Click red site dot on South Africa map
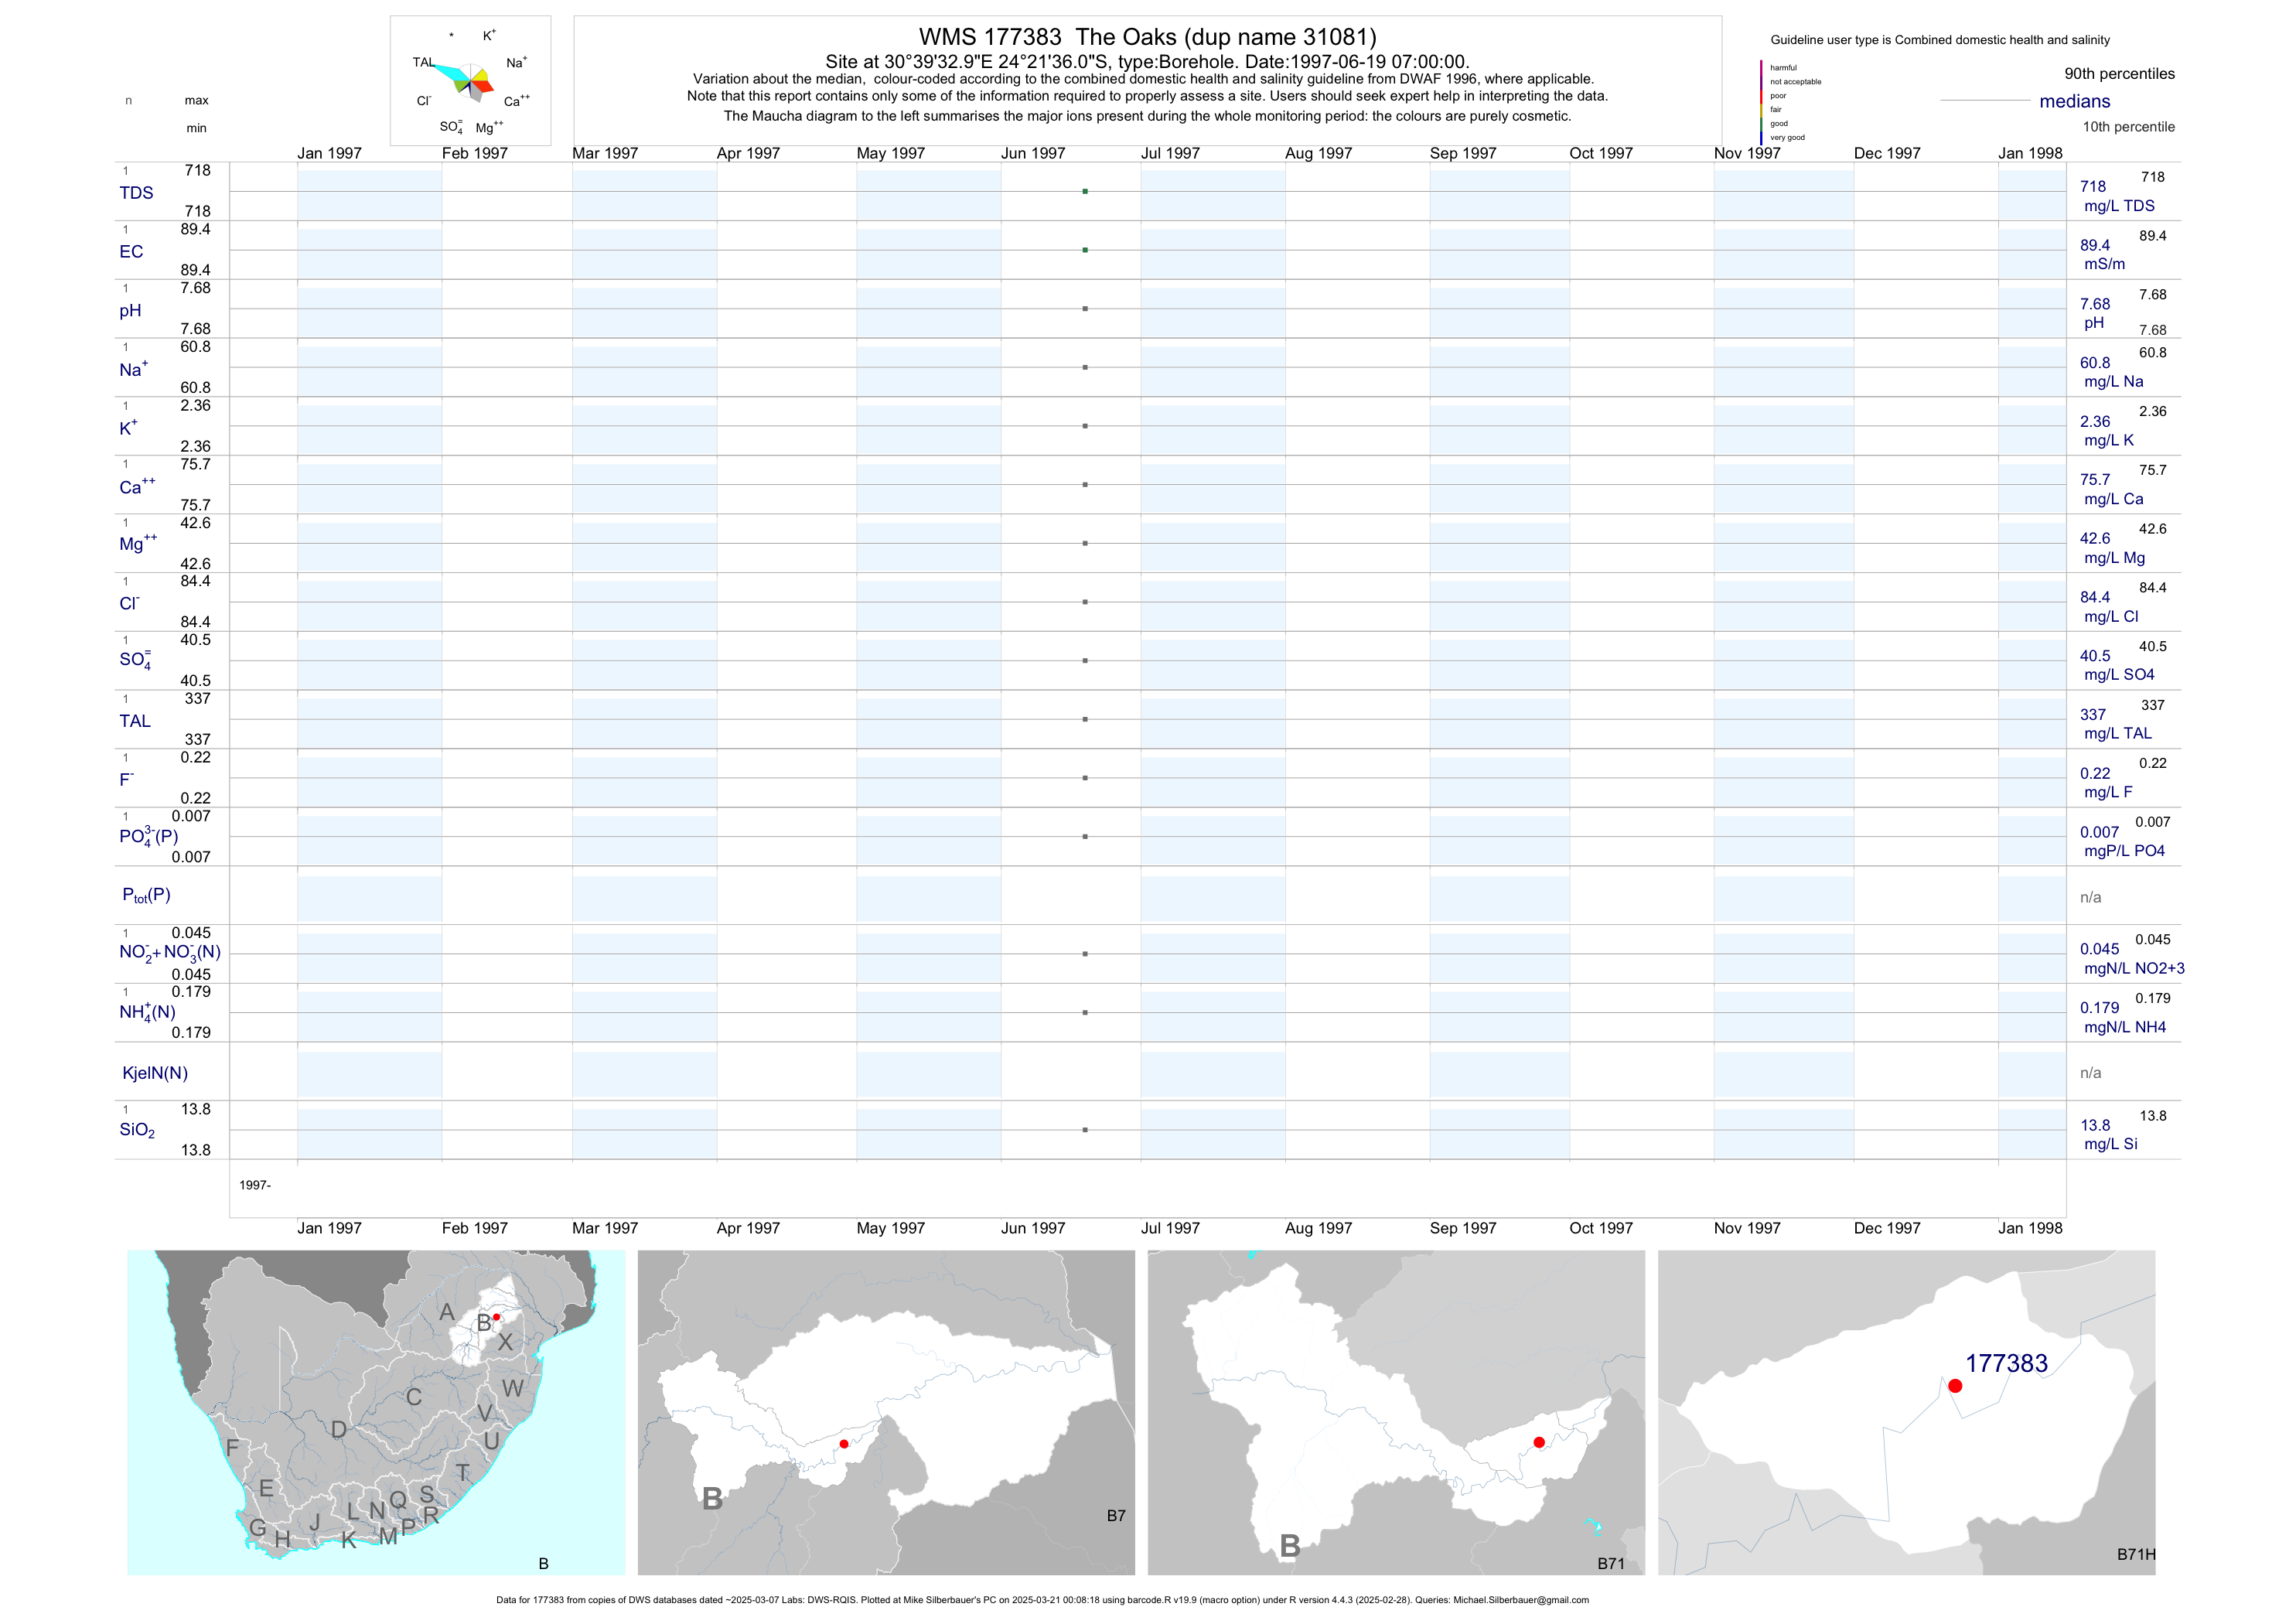This screenshot has height=1624, width=2296. coord(496,1317)
